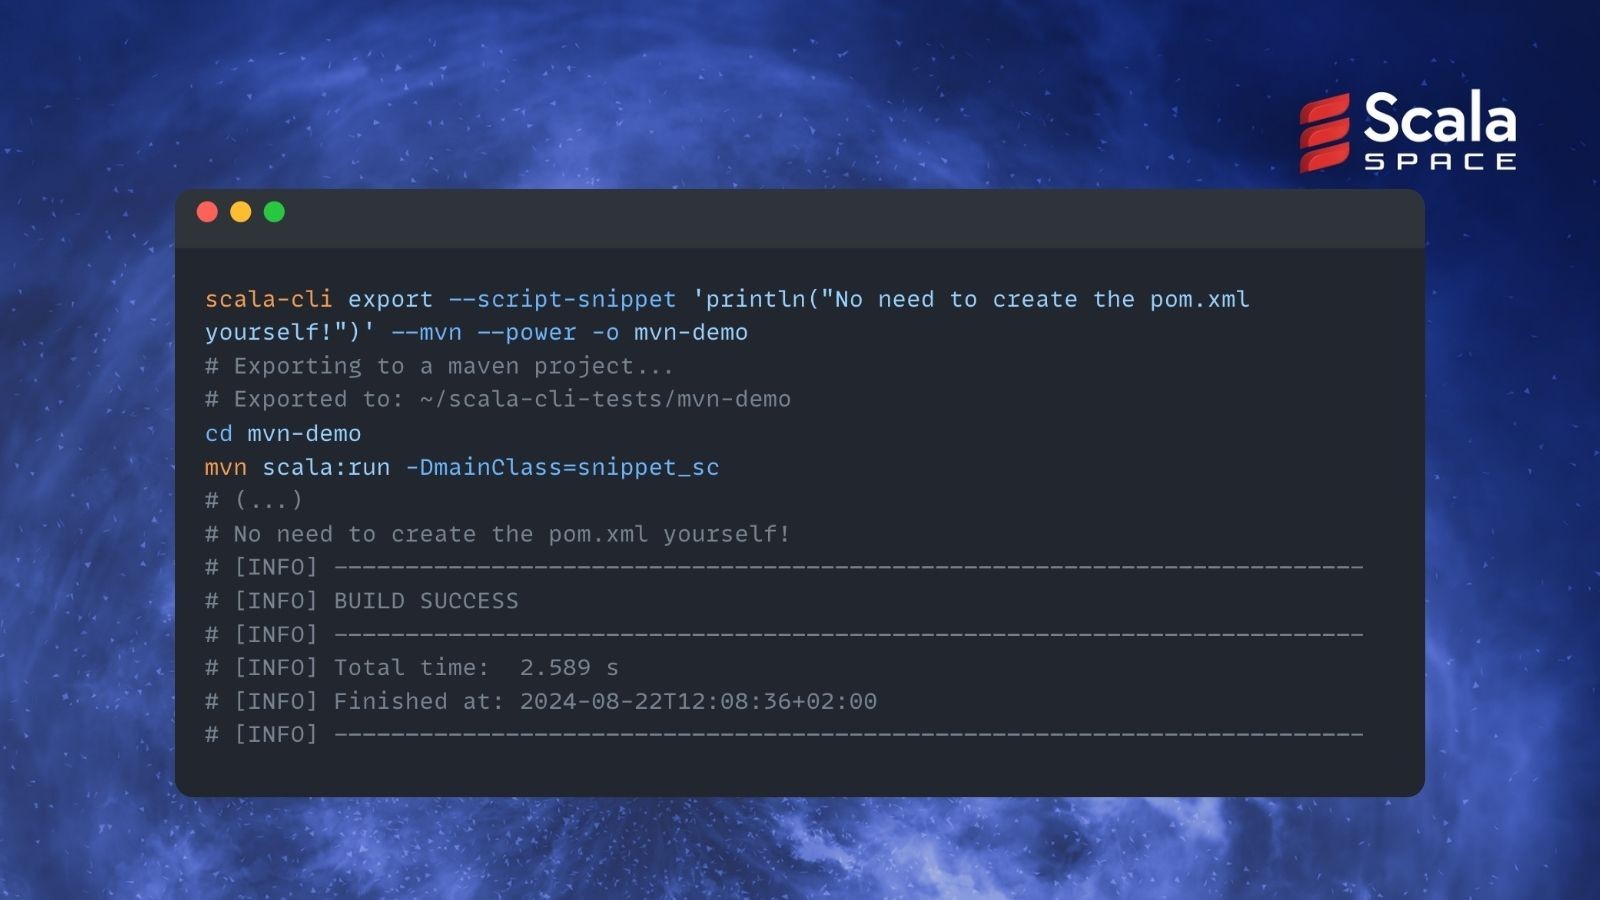Screen dimensions: 1600x900
Task: Click the orange "mvn" command
Action: click(x=225, y=467)
